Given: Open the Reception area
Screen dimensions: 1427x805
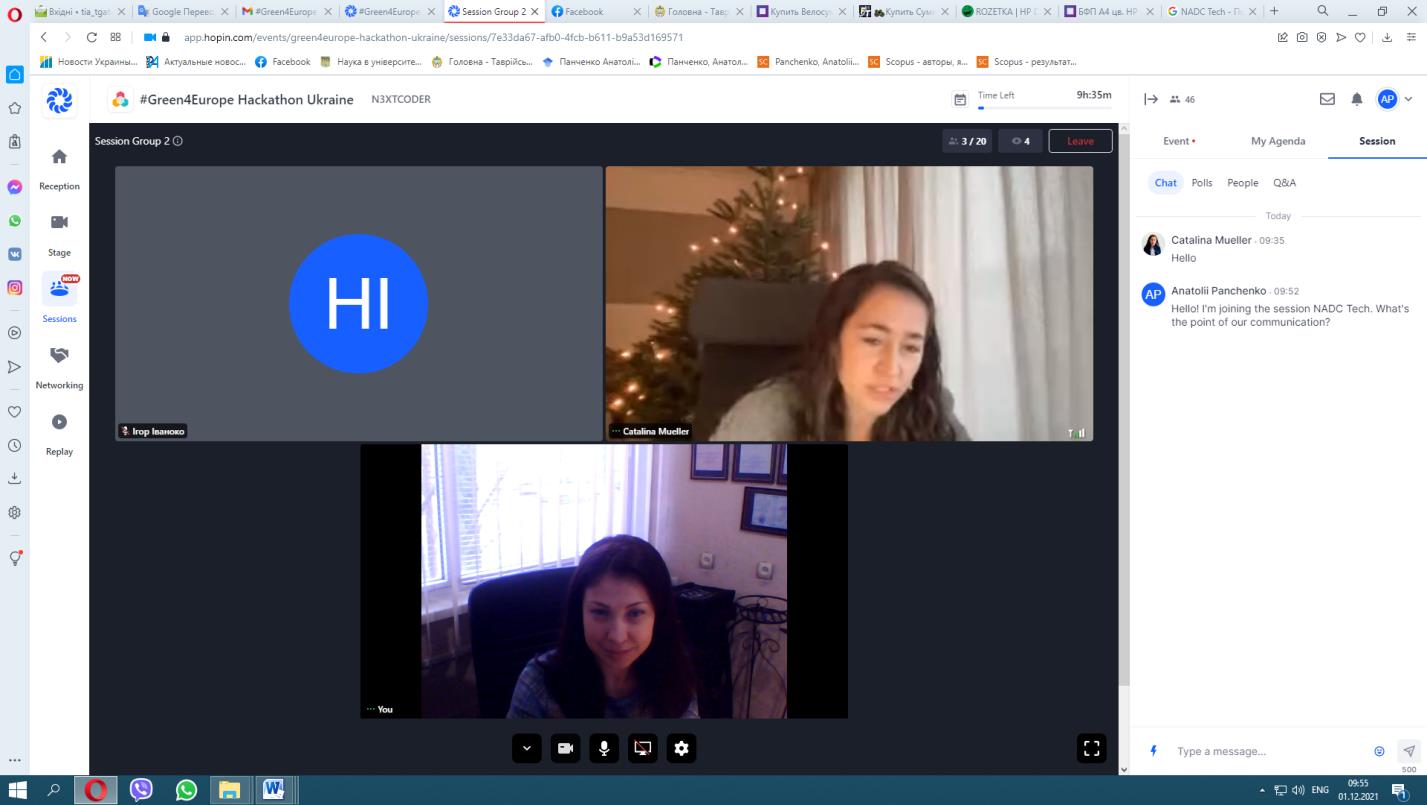Looking at the screenshot, I should [x=59, y=167].
